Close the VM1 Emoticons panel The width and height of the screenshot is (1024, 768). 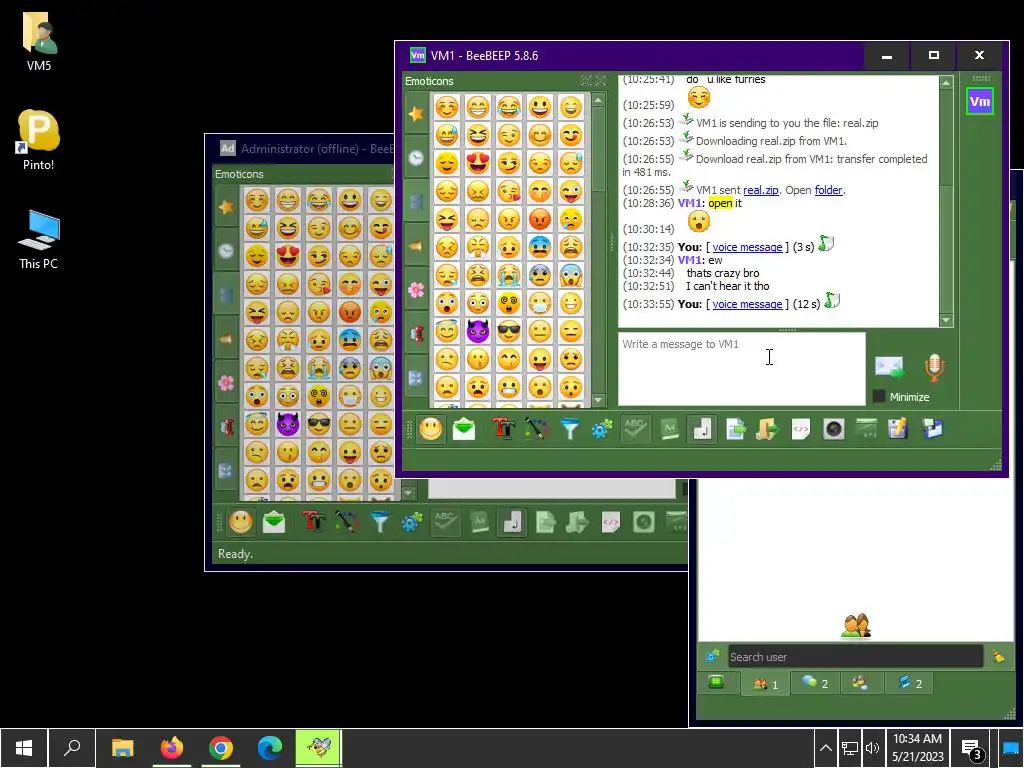(600, 80)
